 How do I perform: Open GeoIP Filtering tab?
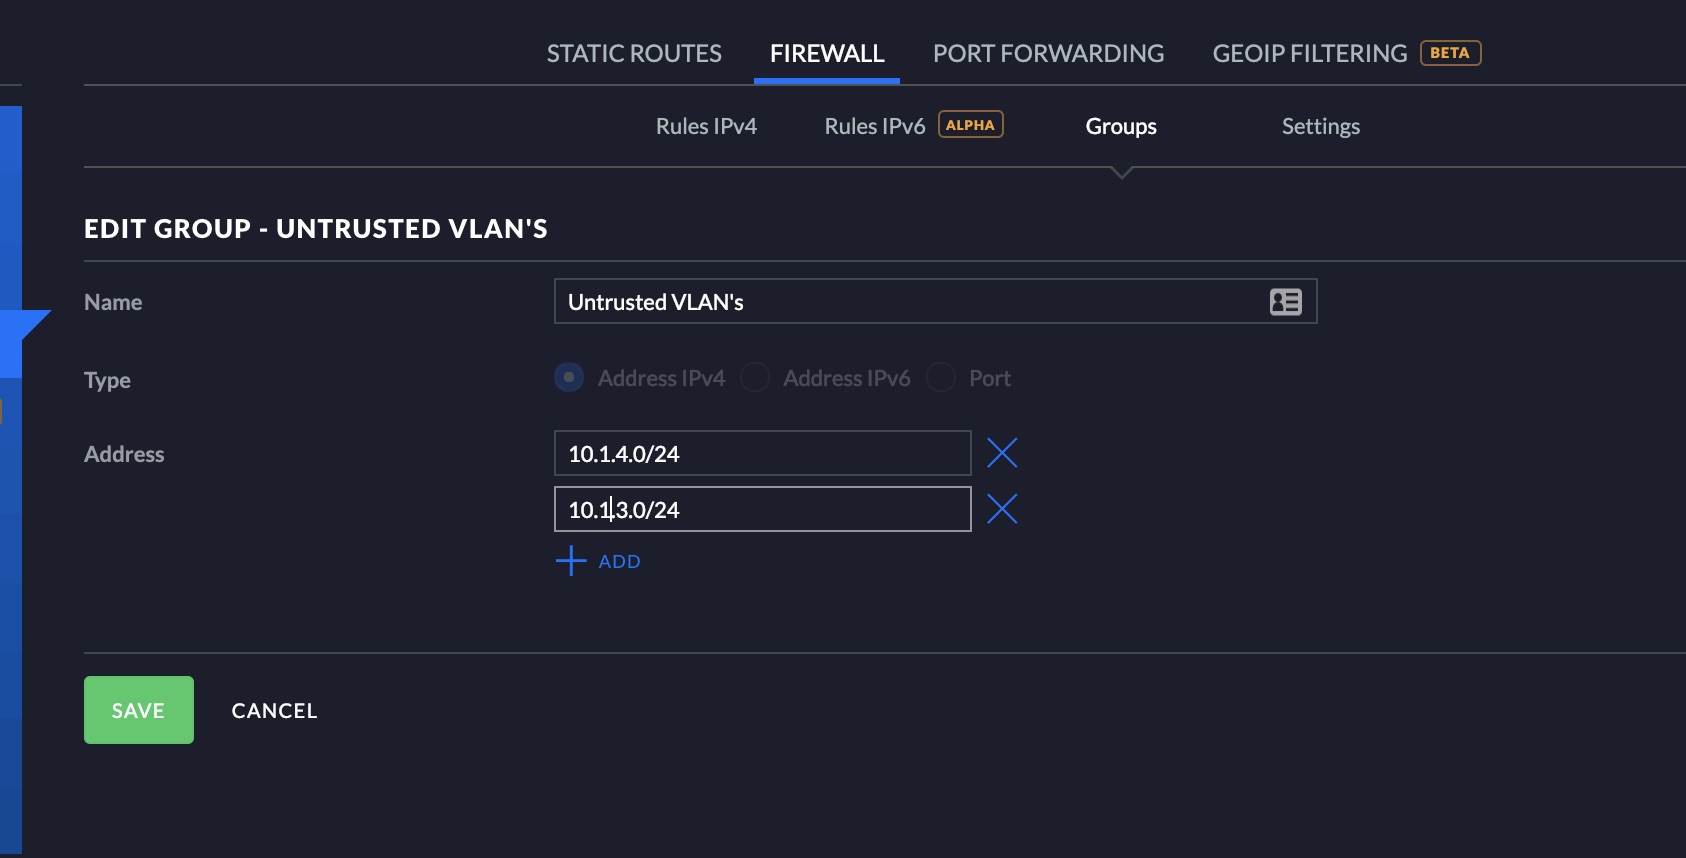(x=1310, y=53)
